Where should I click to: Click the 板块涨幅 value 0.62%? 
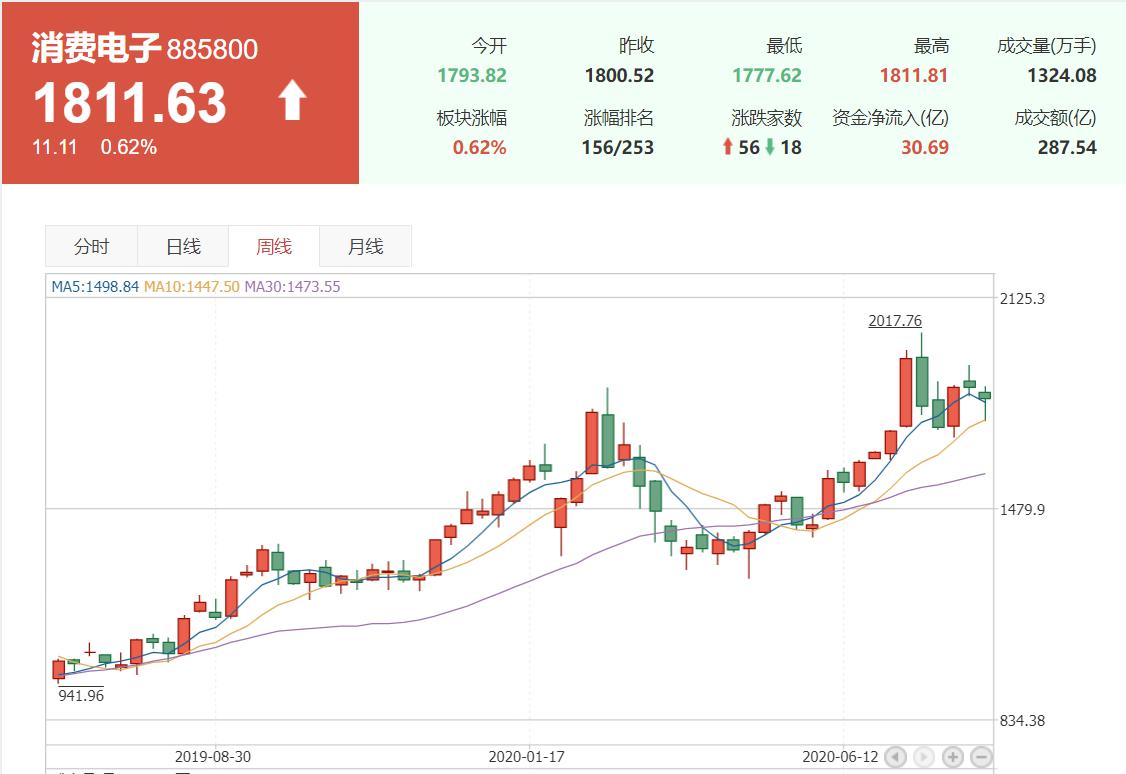pyautogui.click(x=480, y=147)
